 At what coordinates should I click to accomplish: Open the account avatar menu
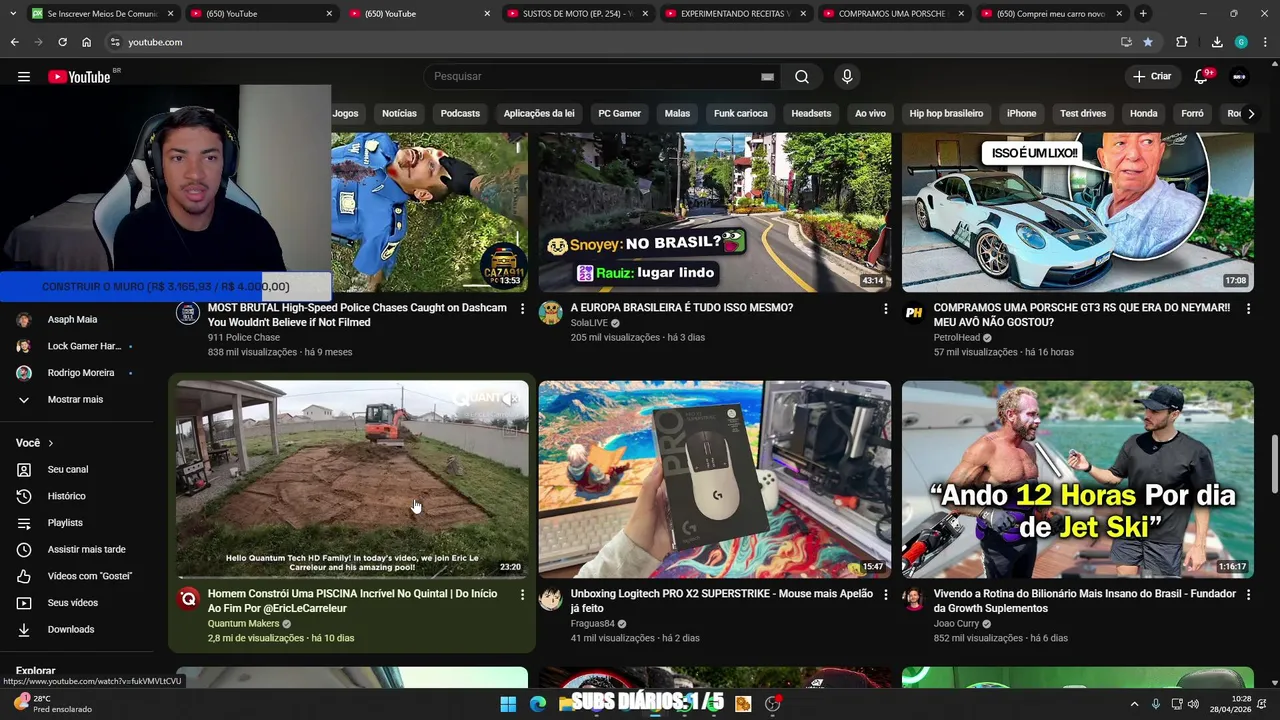[x=1239, y=77]
